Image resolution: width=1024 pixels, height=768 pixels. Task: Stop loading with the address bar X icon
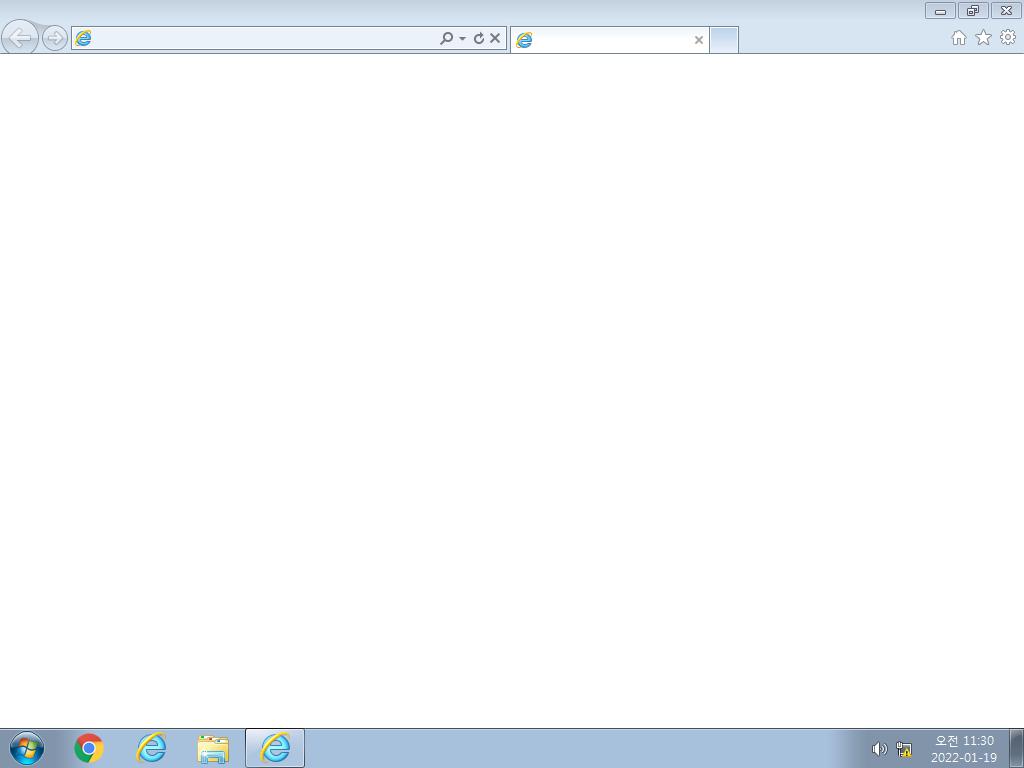pos(495,38)
